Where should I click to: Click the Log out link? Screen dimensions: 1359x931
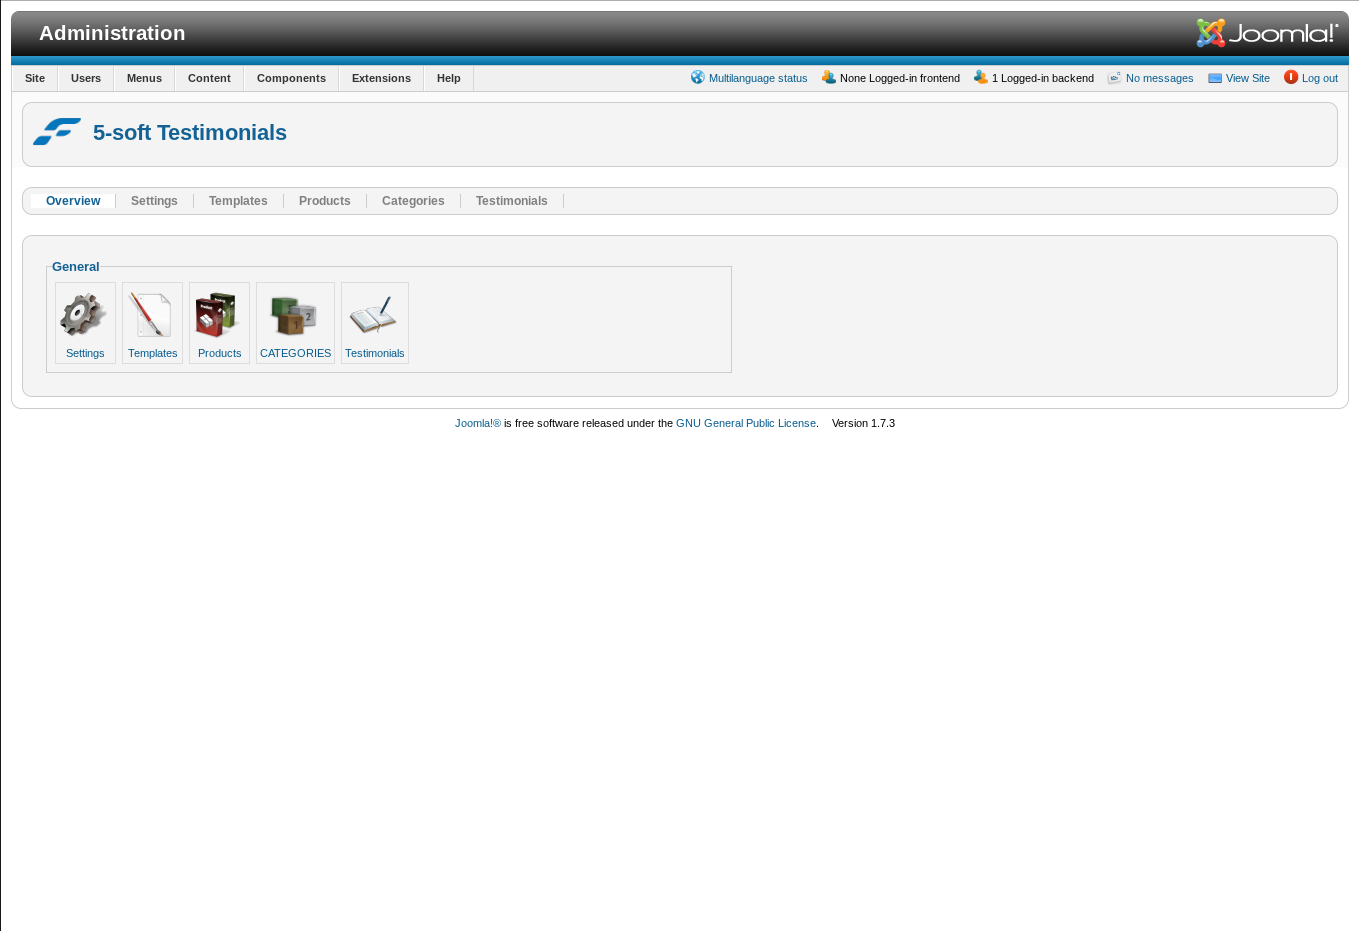tap(1320, 78)
